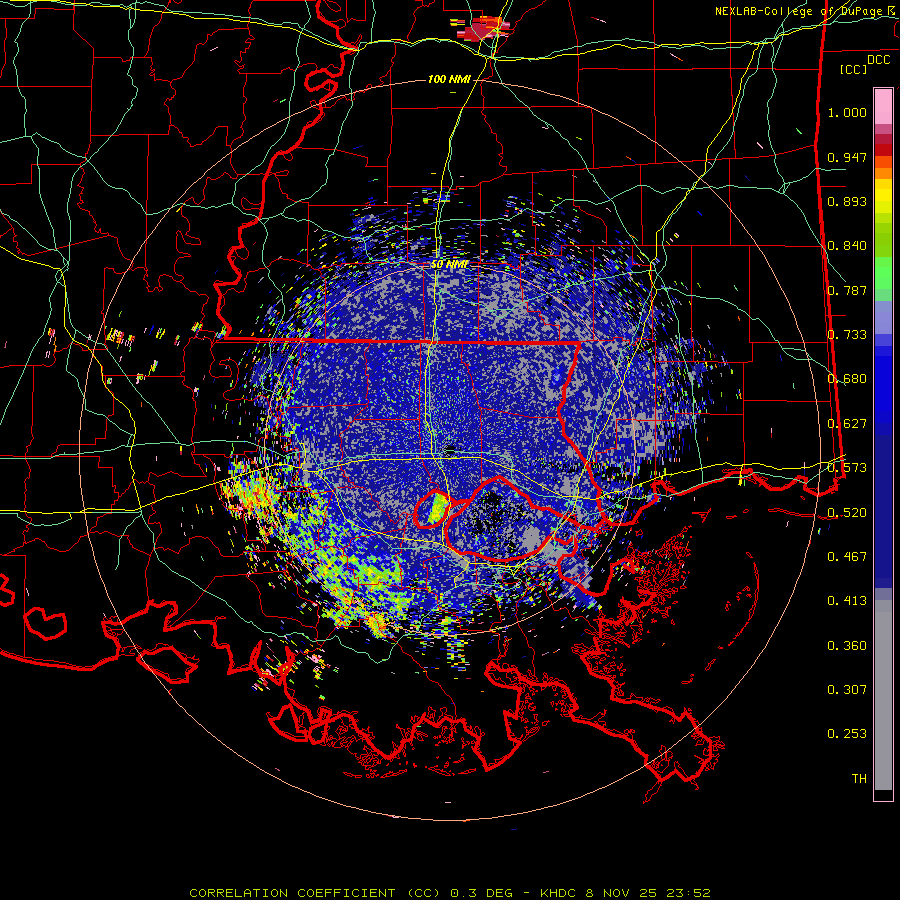Viewport: 900px width, 900px height.
Task: Click the 50 NMI range ring label
Action: tap(449, 265)
